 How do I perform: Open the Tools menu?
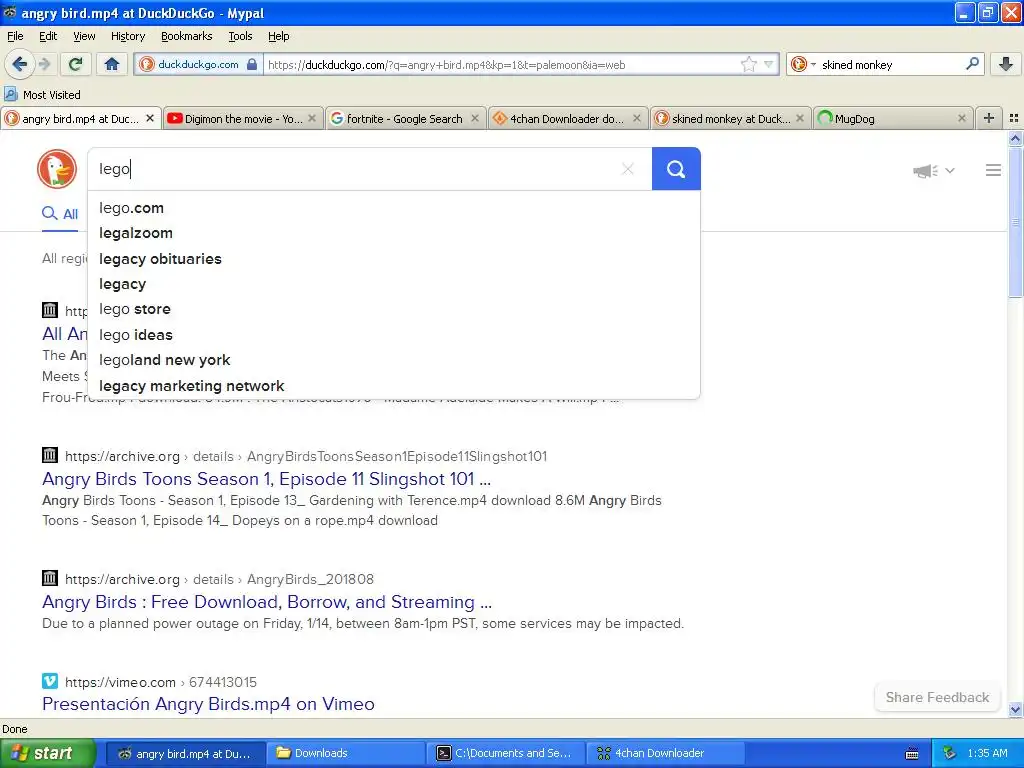(240, 36)
